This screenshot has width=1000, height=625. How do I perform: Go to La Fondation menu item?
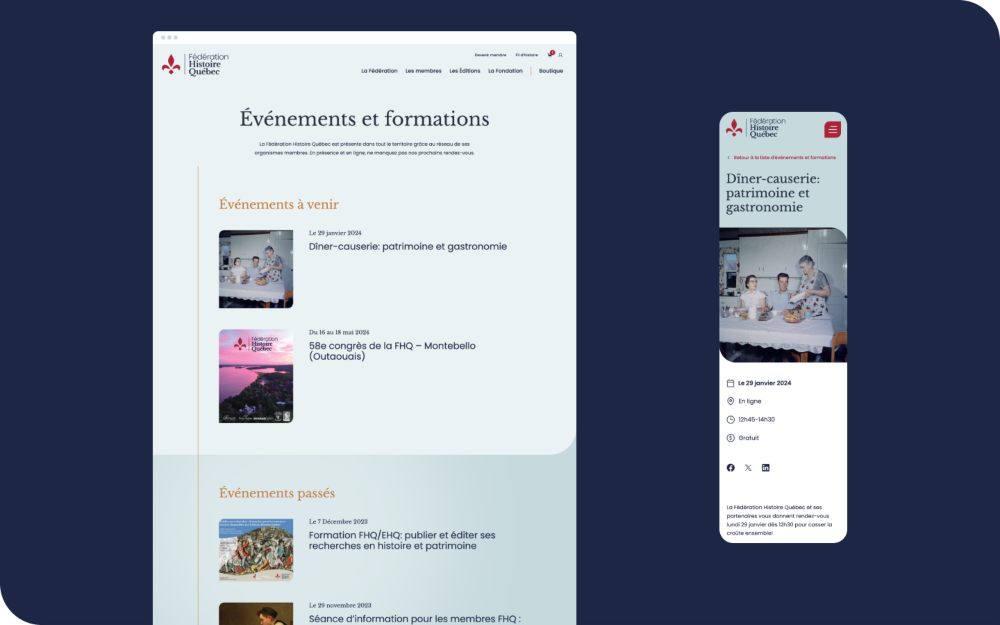click(x=505, y=71)
